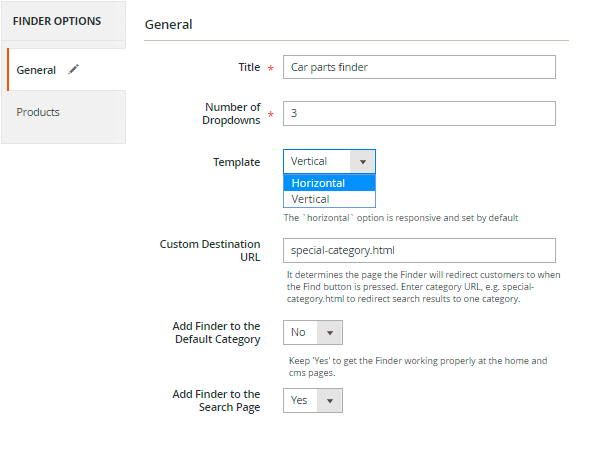Click the FINDER OPTIONS panel header
Viewport: 604px width, 453px height.
57,21
